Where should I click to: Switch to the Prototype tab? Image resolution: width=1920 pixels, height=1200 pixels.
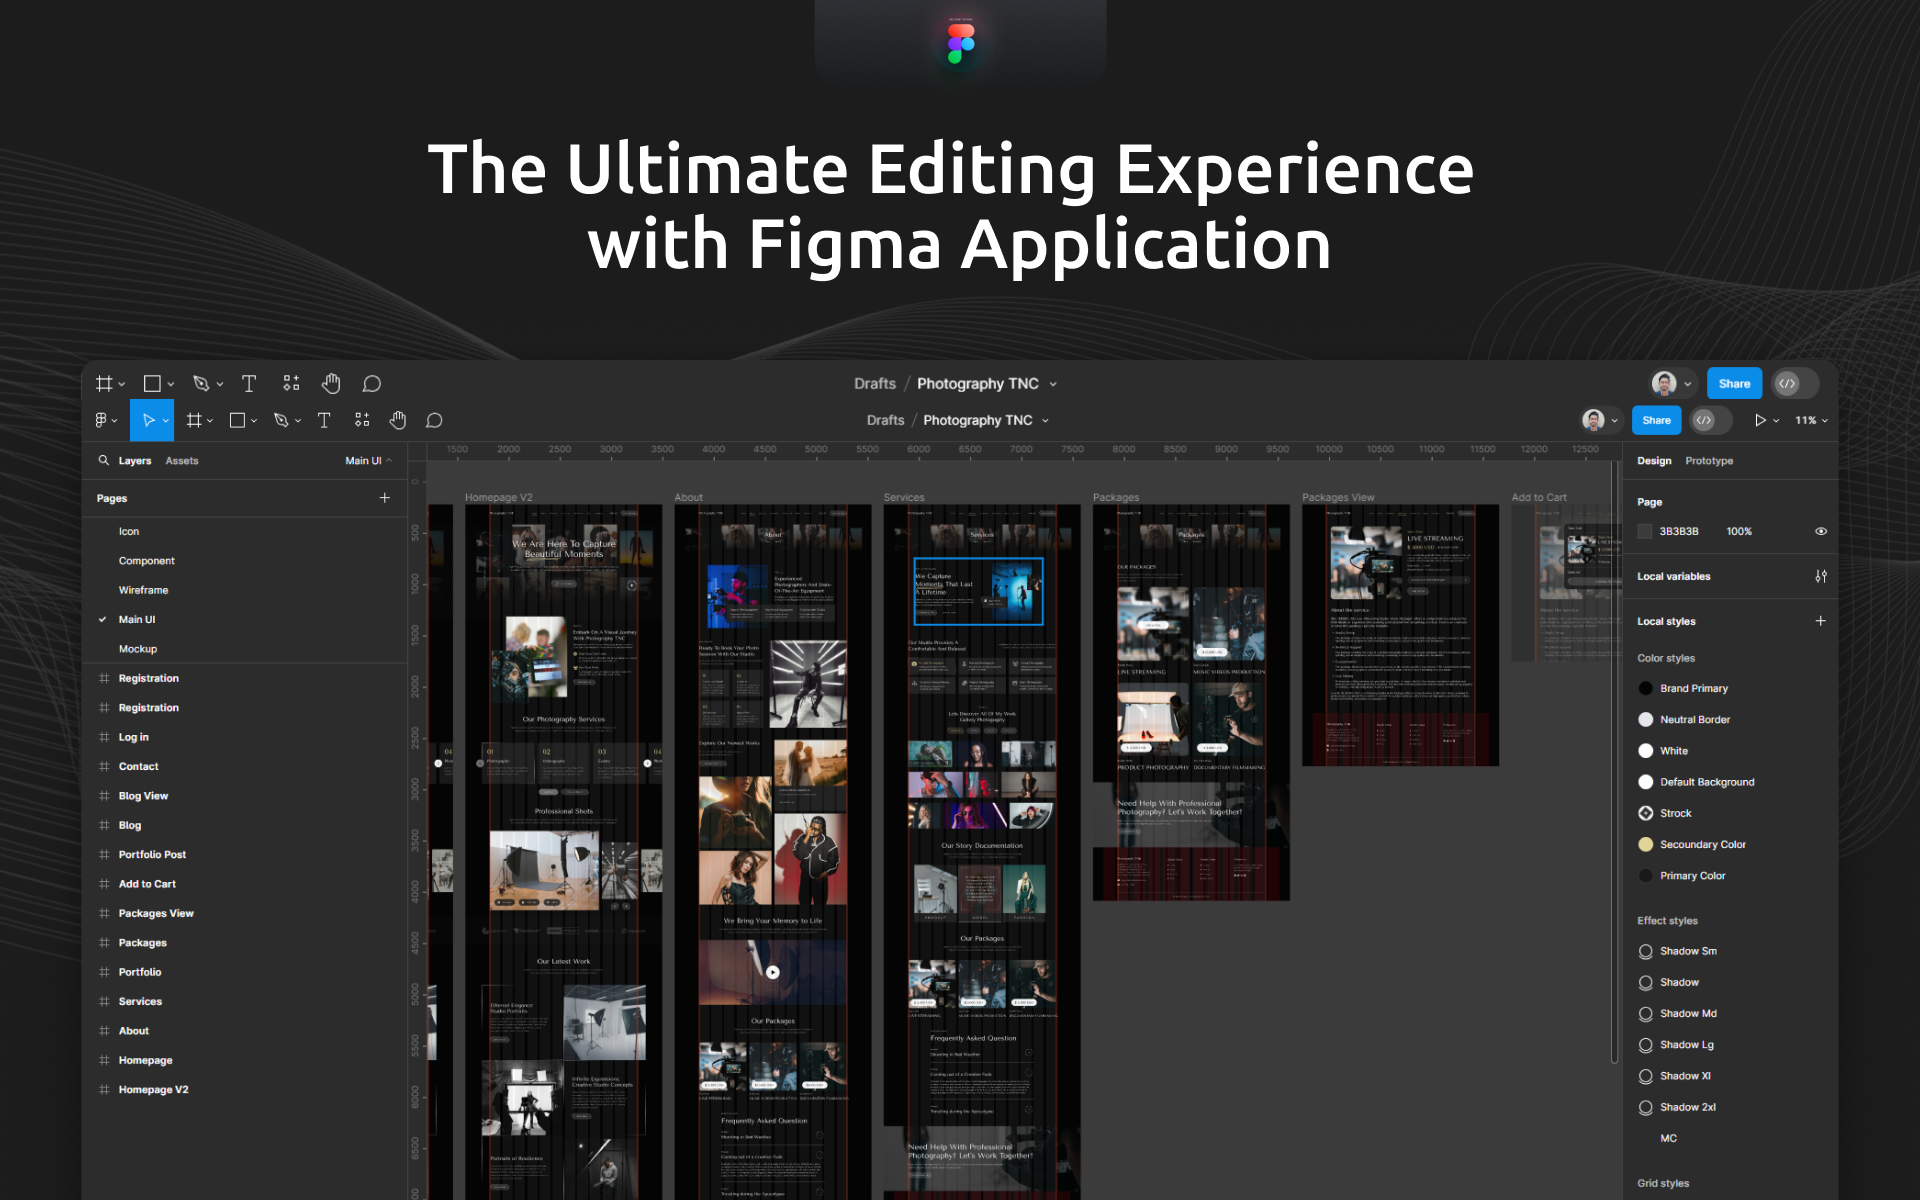[x=1709, y=461]
